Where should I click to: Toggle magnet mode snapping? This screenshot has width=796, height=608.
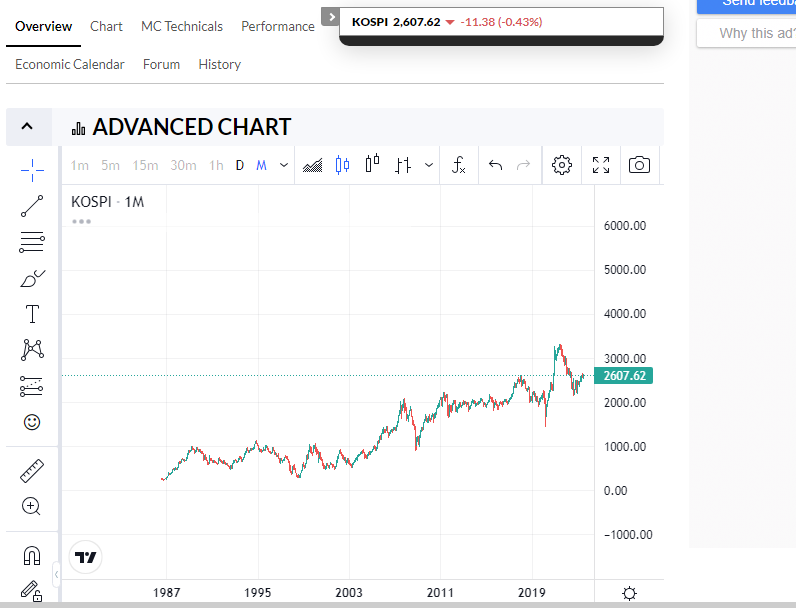pos(32,555)
